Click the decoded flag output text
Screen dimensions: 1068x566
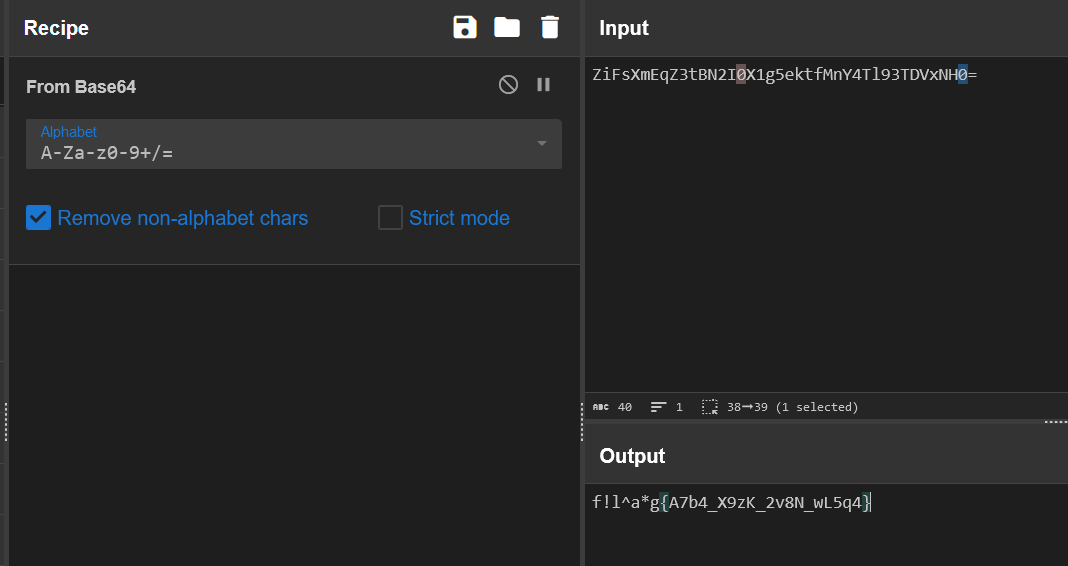coord(732,503)
